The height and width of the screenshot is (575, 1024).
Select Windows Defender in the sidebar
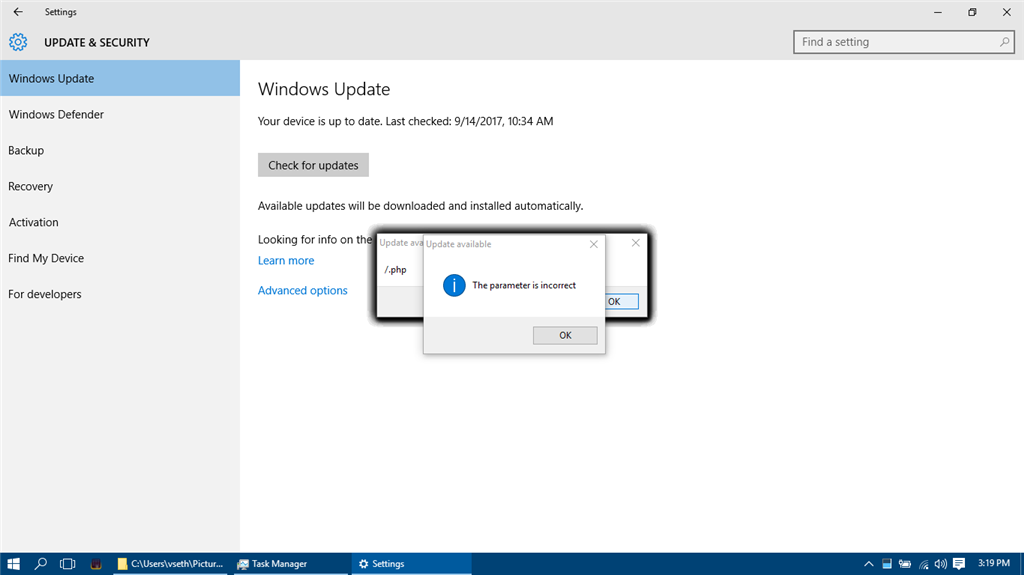(x=120, y=114)
